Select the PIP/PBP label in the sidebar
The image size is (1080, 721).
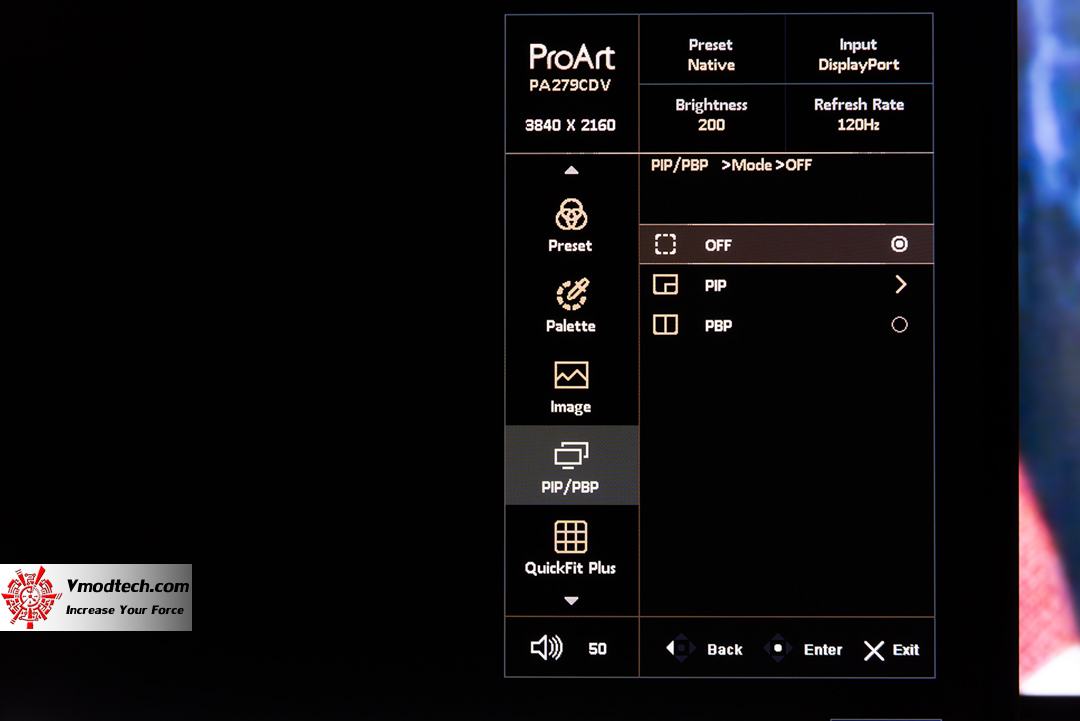570,488
